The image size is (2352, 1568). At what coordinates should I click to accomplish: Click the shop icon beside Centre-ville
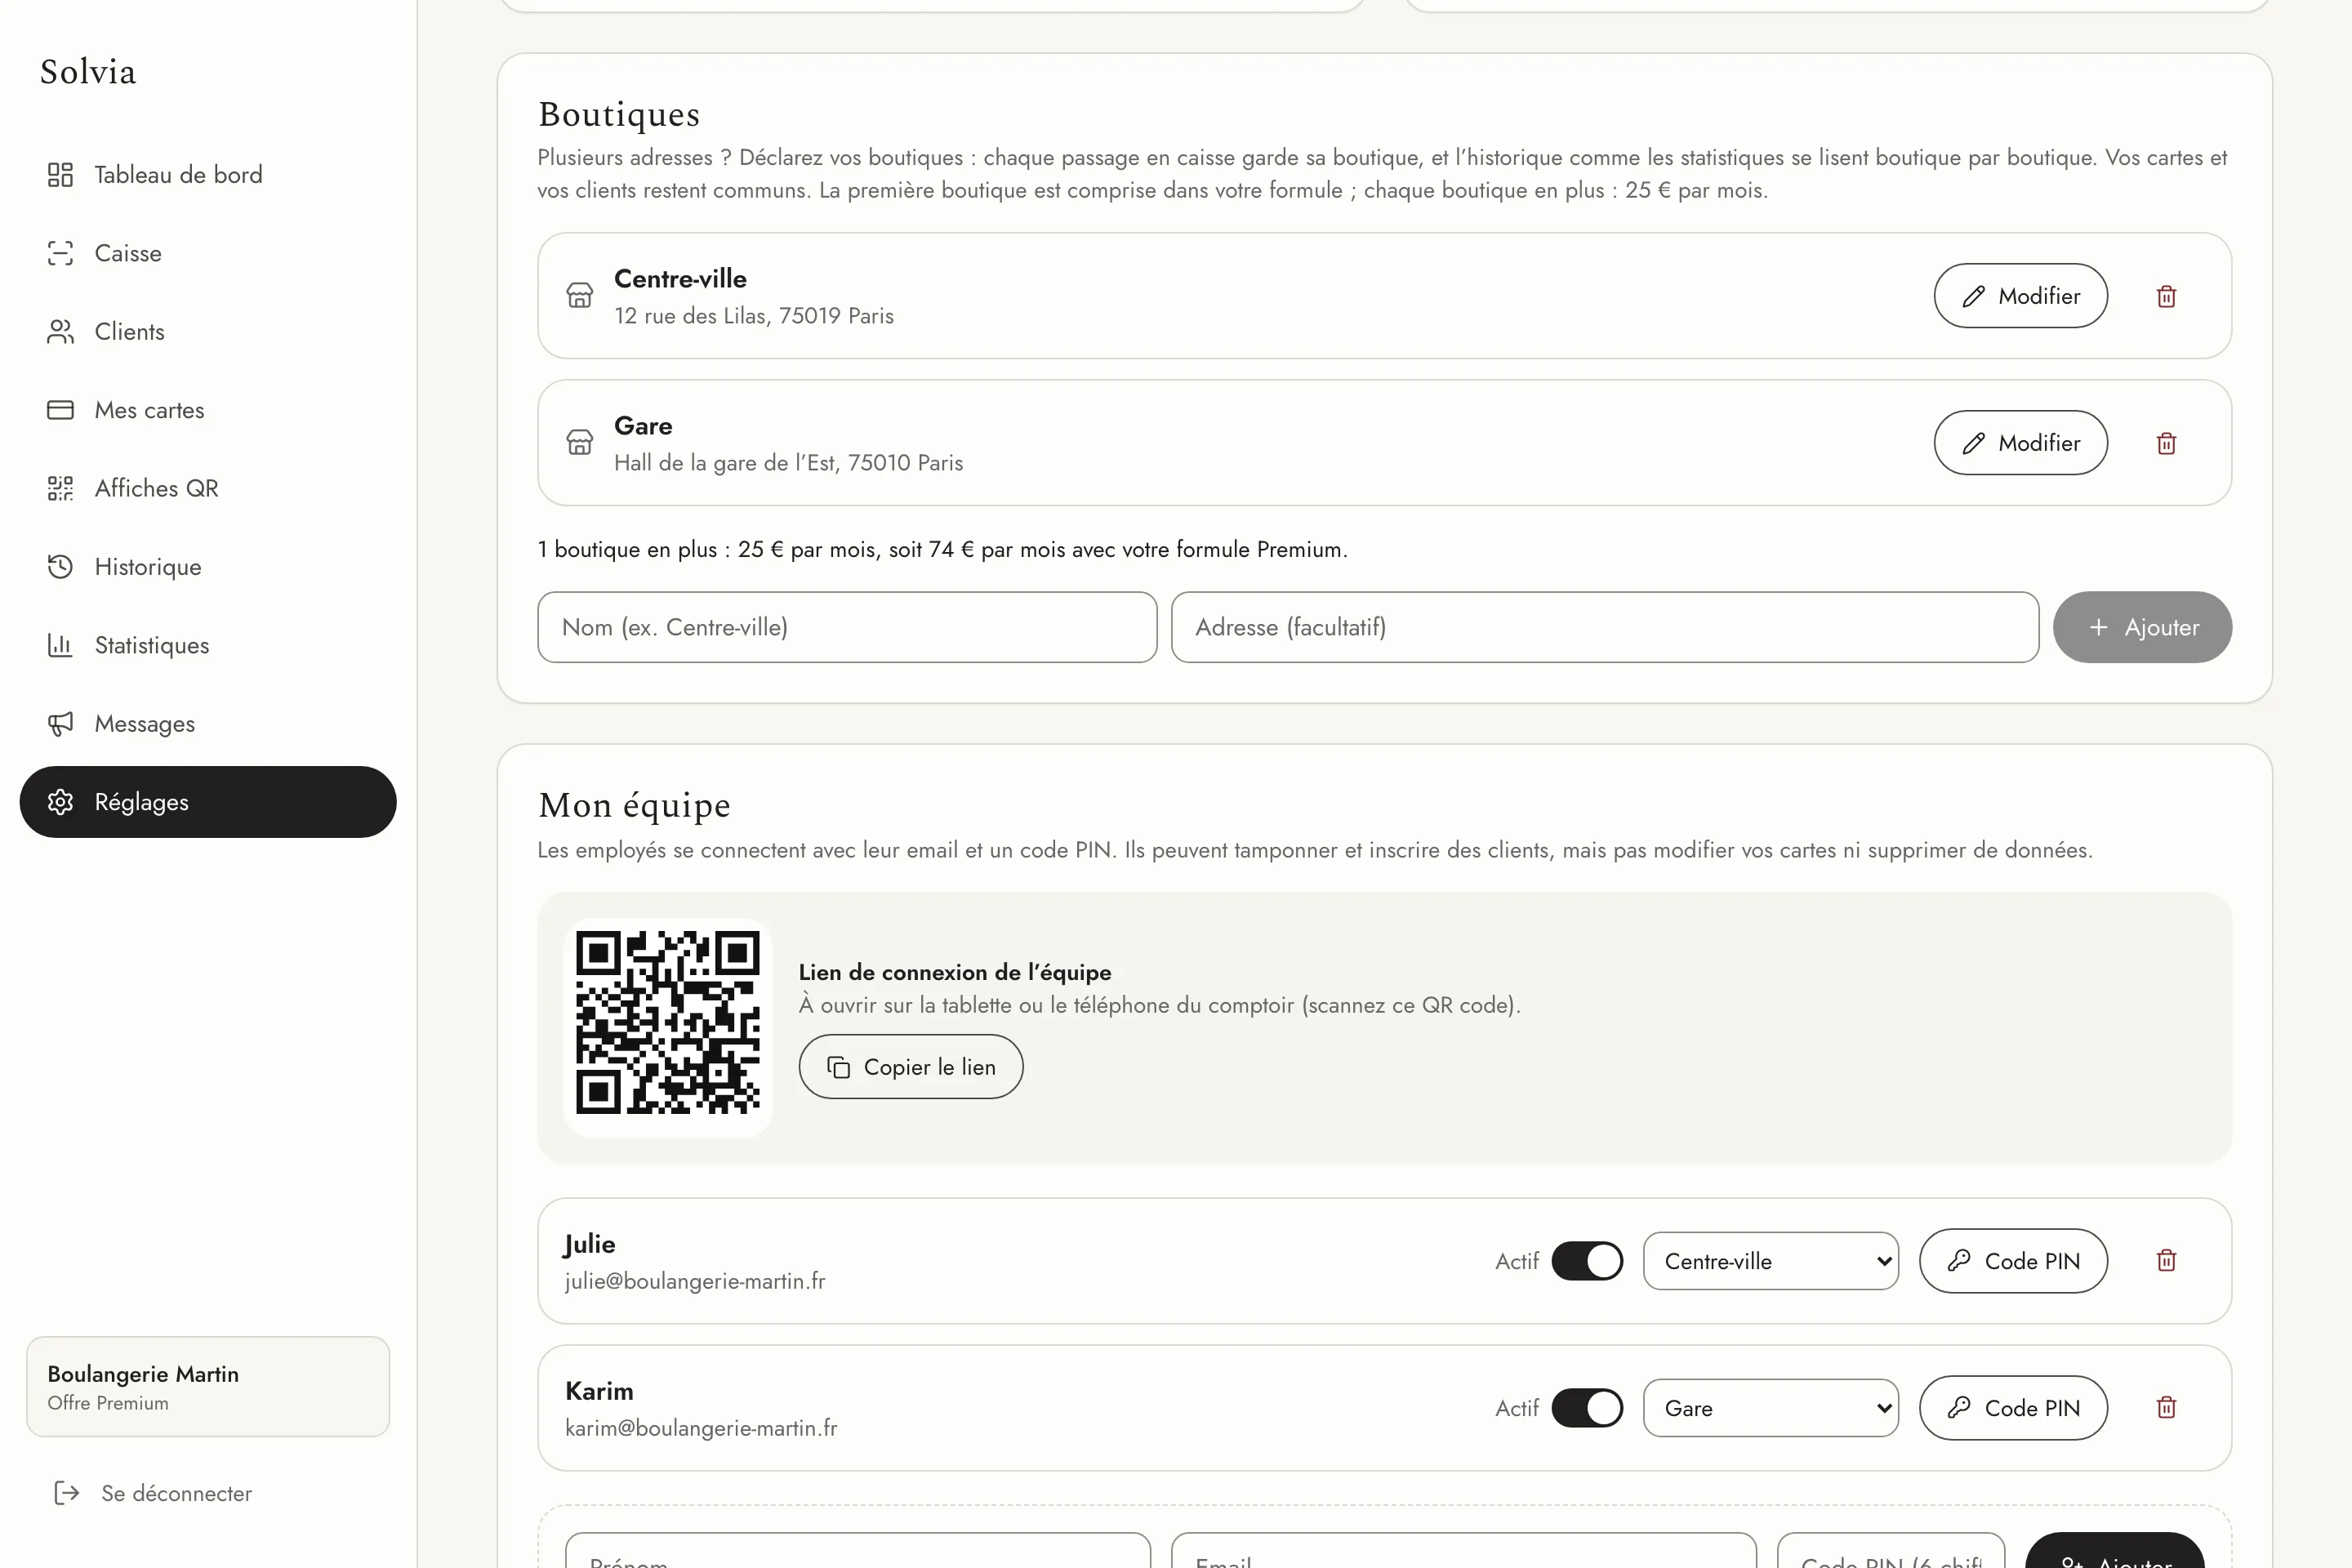[580, 296]
